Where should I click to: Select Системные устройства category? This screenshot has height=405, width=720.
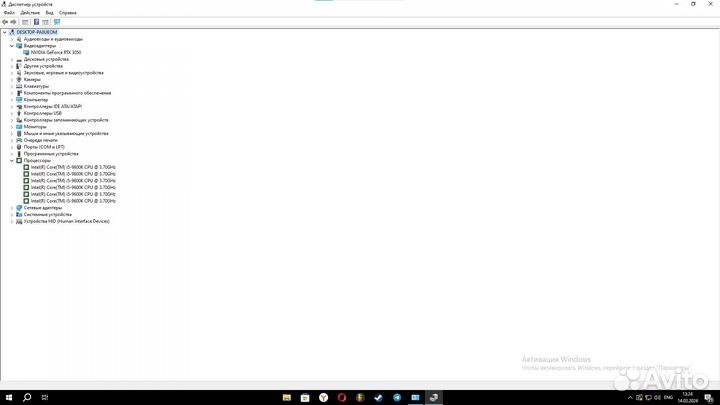click(x=48, y=214)
